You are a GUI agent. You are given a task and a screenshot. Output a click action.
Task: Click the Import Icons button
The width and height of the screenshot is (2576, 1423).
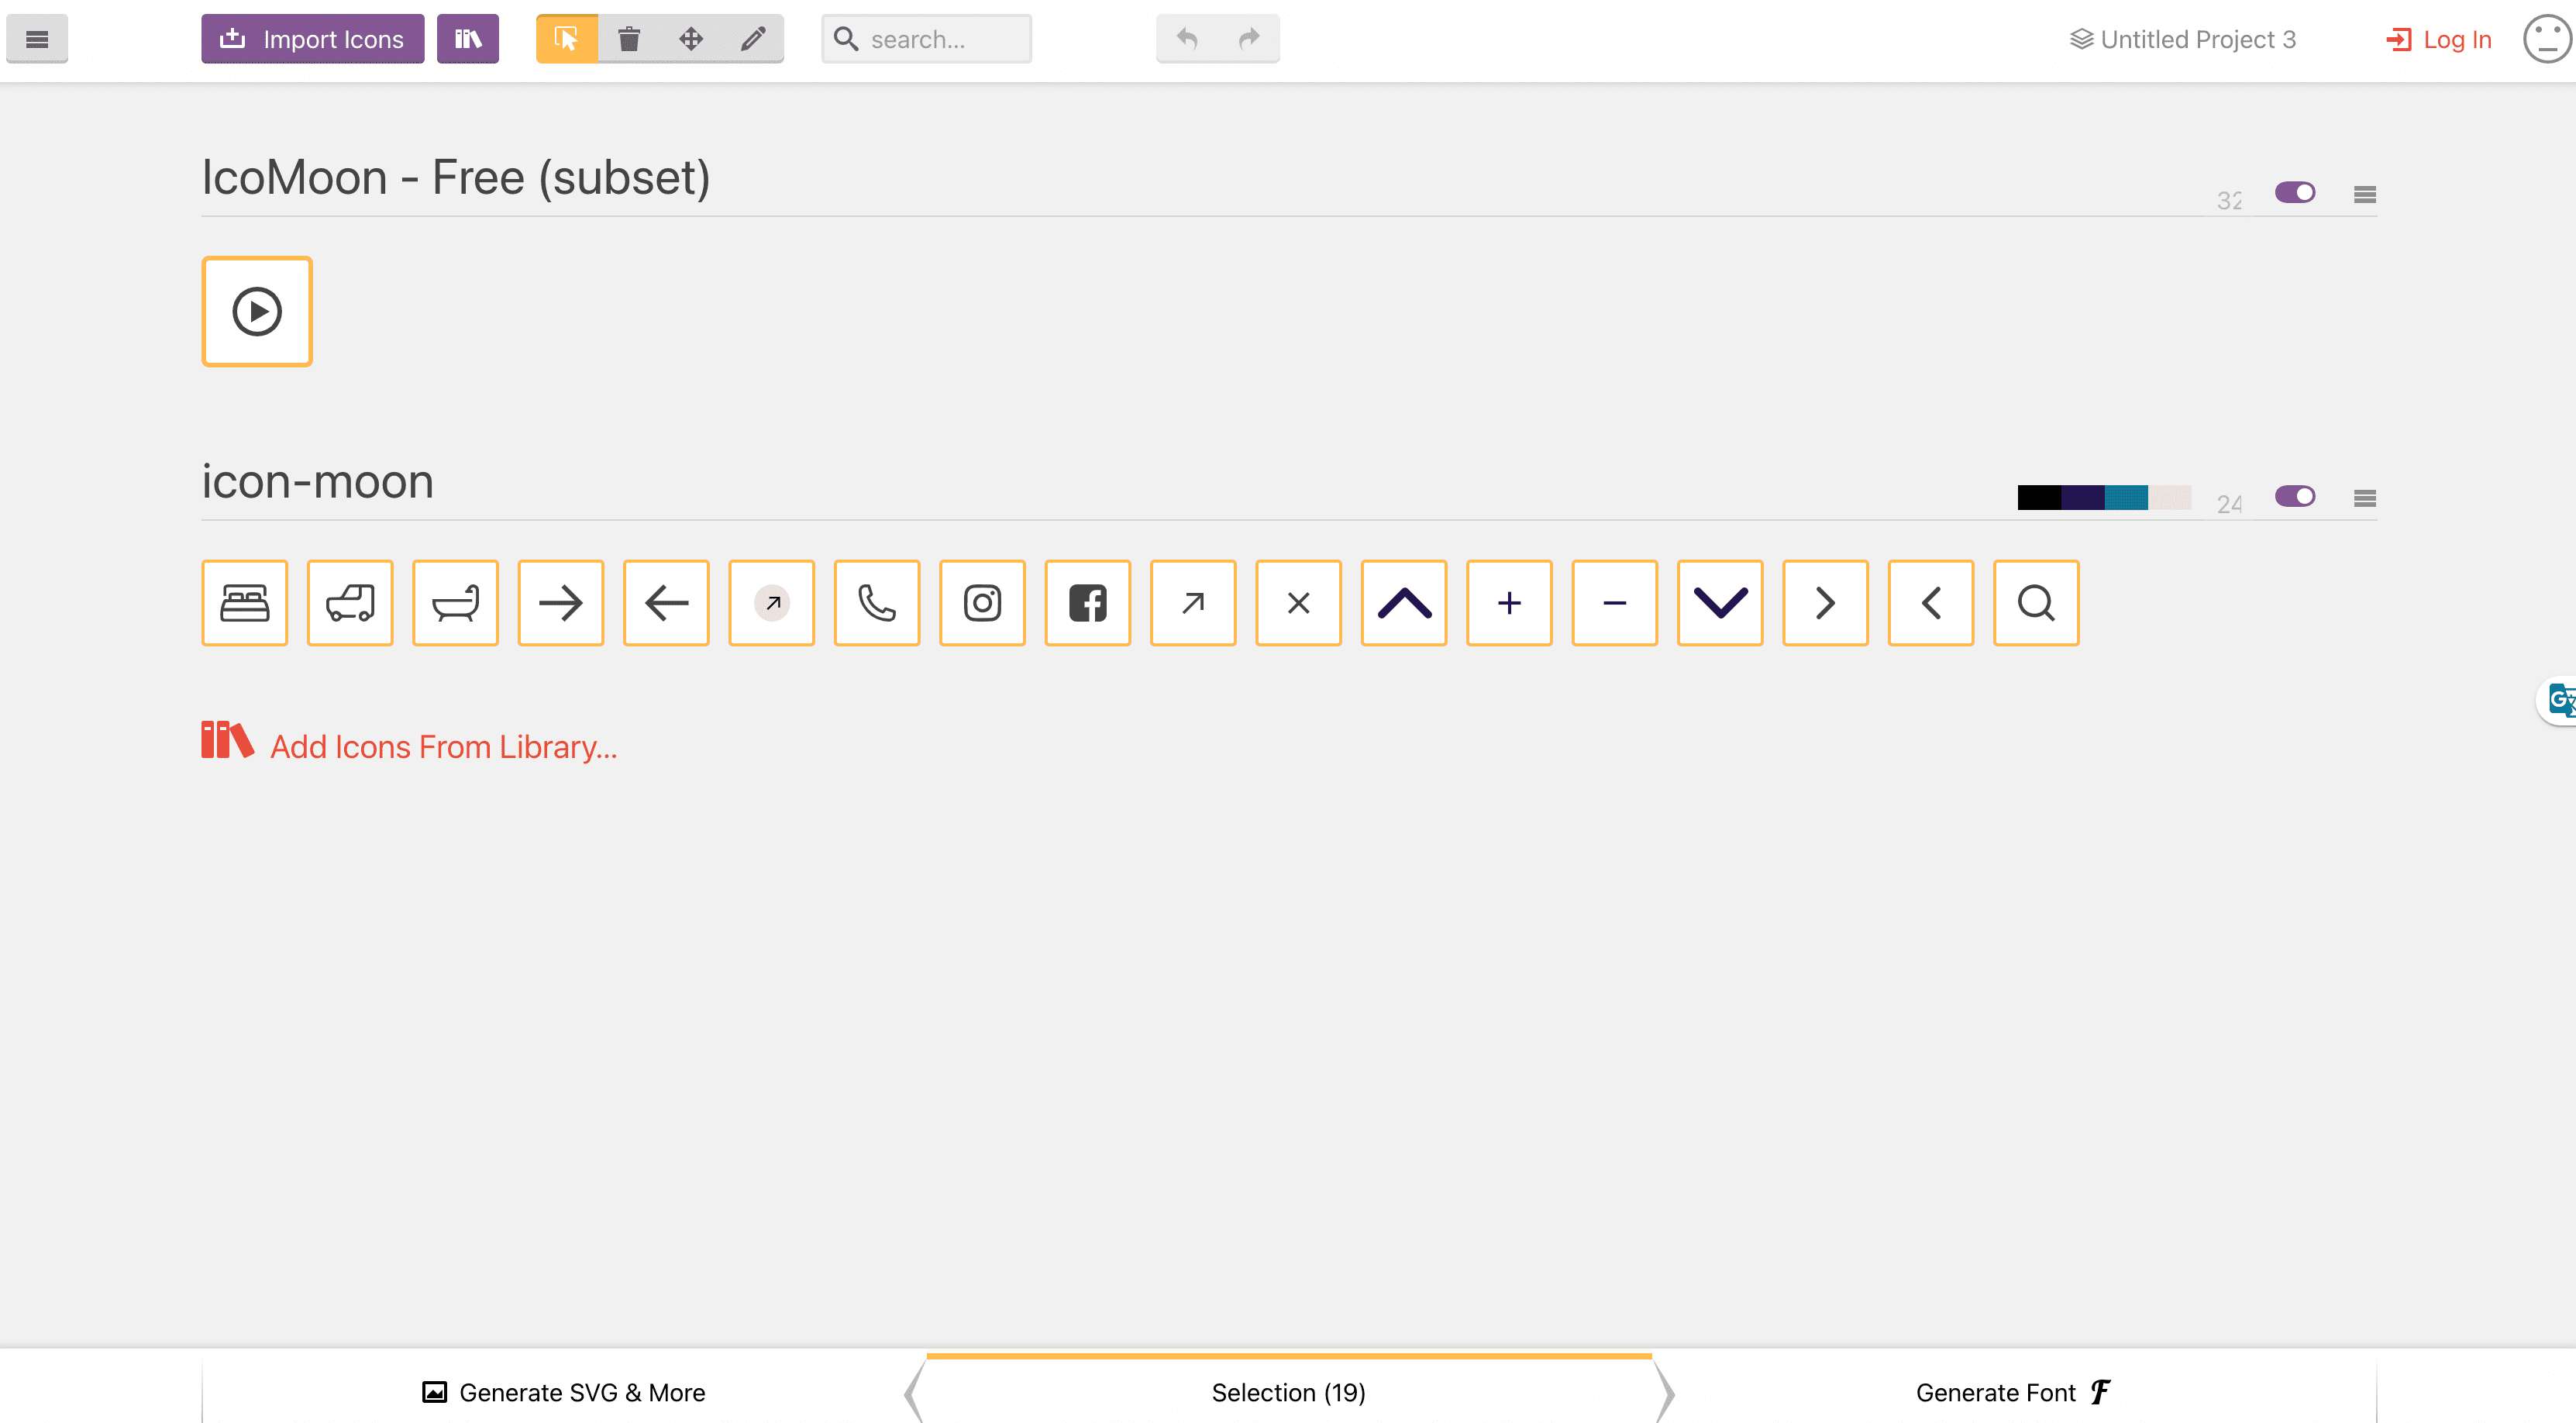[x=312, y=39]
